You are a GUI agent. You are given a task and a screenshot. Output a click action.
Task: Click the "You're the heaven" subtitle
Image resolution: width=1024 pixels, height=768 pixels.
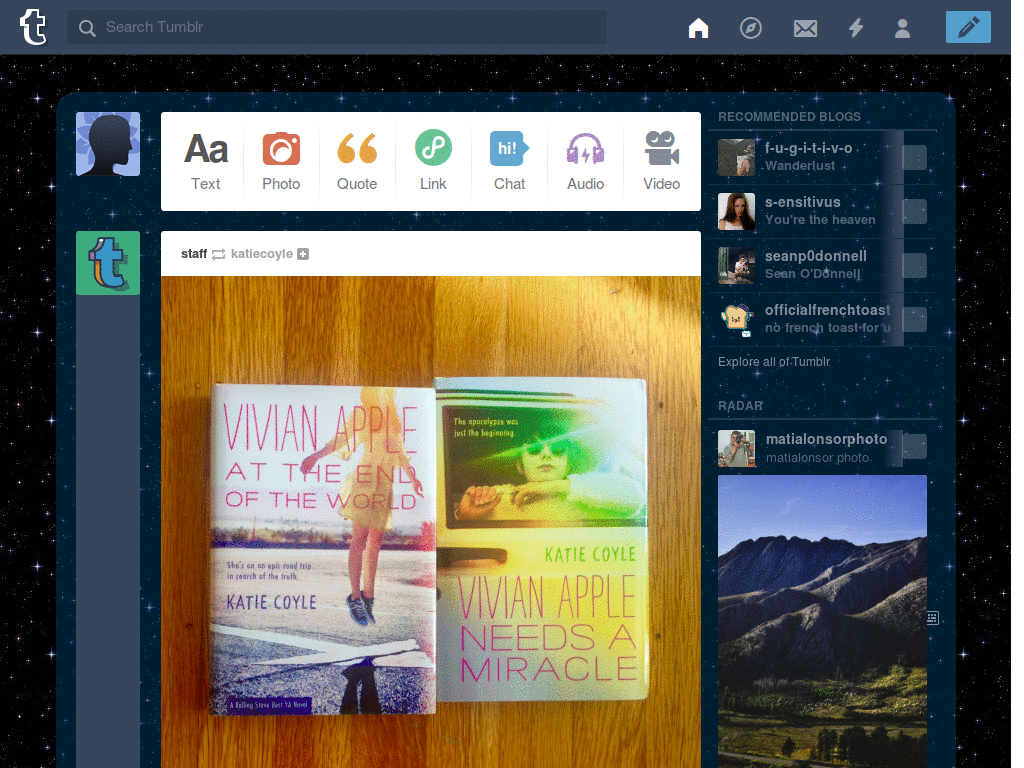pos(820,220)
